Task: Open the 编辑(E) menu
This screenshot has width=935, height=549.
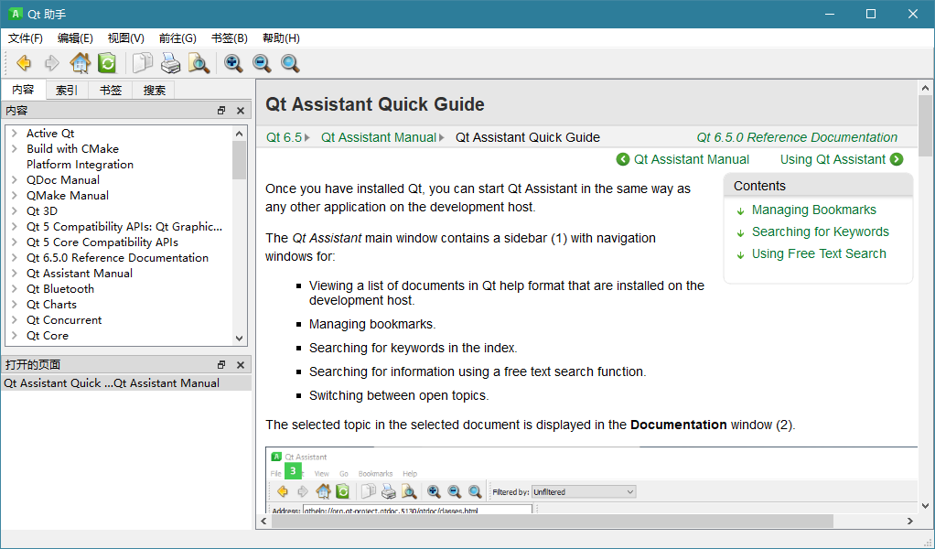Action: click(75, 38)
